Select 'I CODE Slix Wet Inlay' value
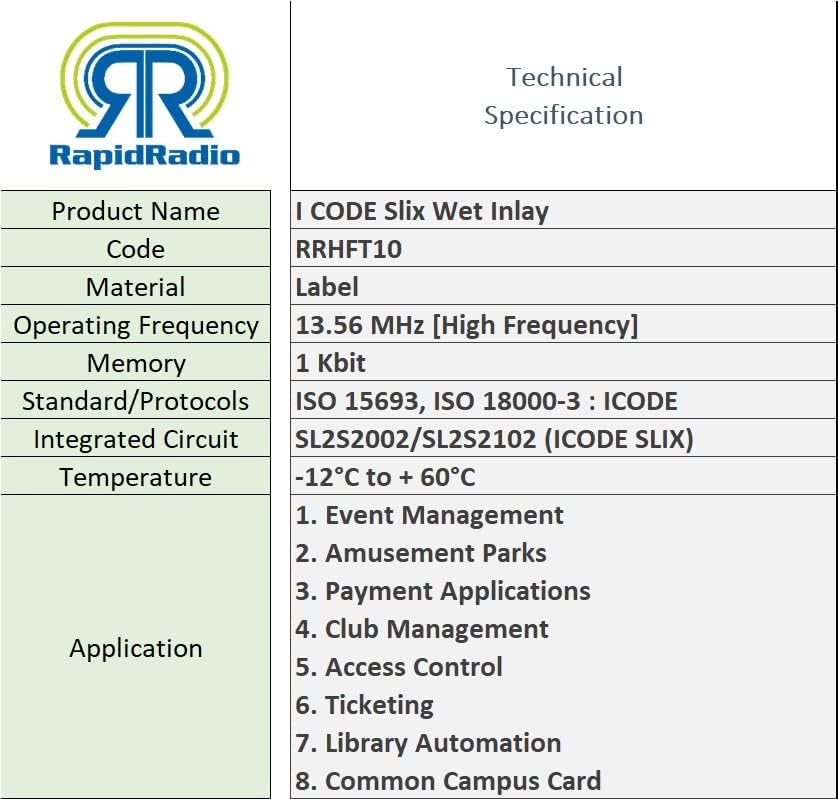838x799 pixels. point(422,211)
